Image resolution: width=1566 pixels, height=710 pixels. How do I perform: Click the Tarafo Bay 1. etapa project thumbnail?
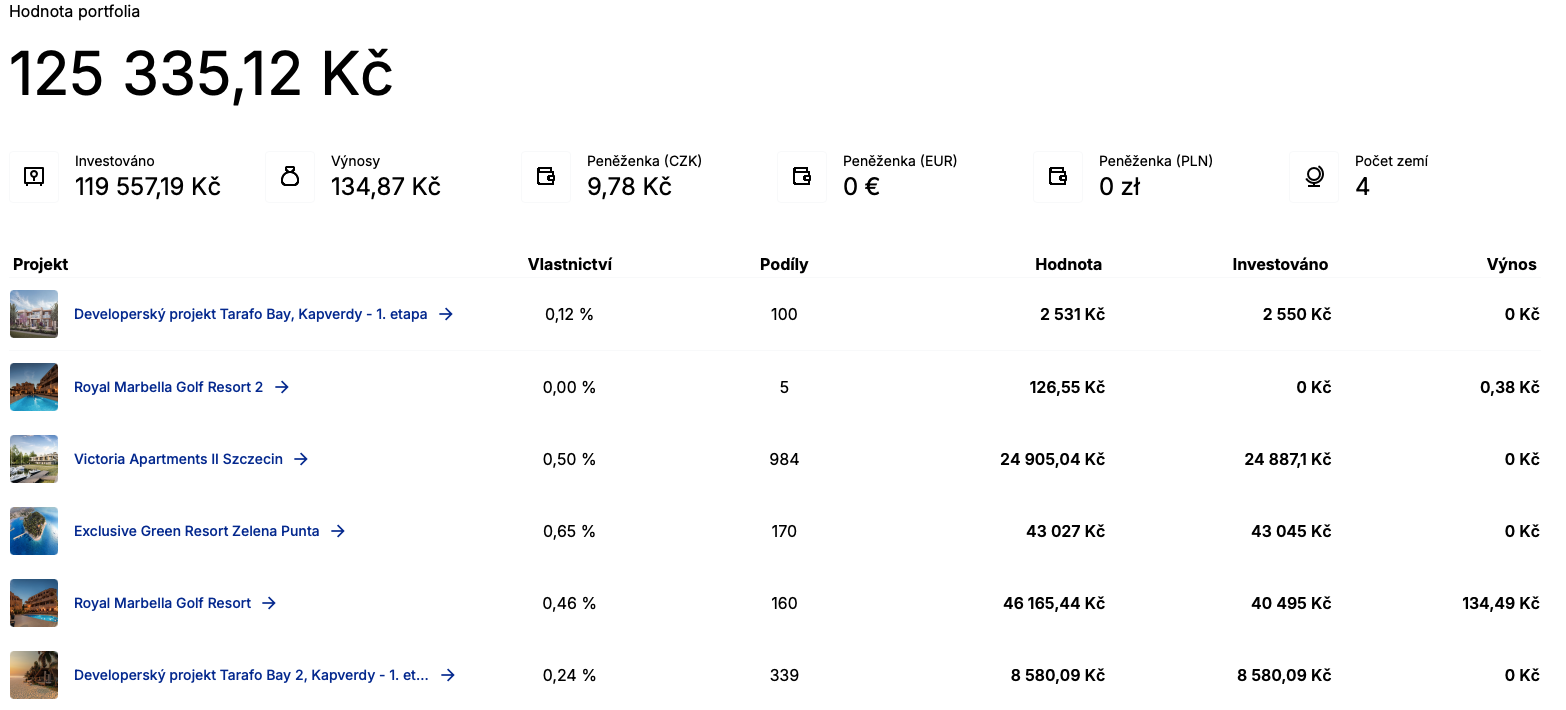coord(34,314)
